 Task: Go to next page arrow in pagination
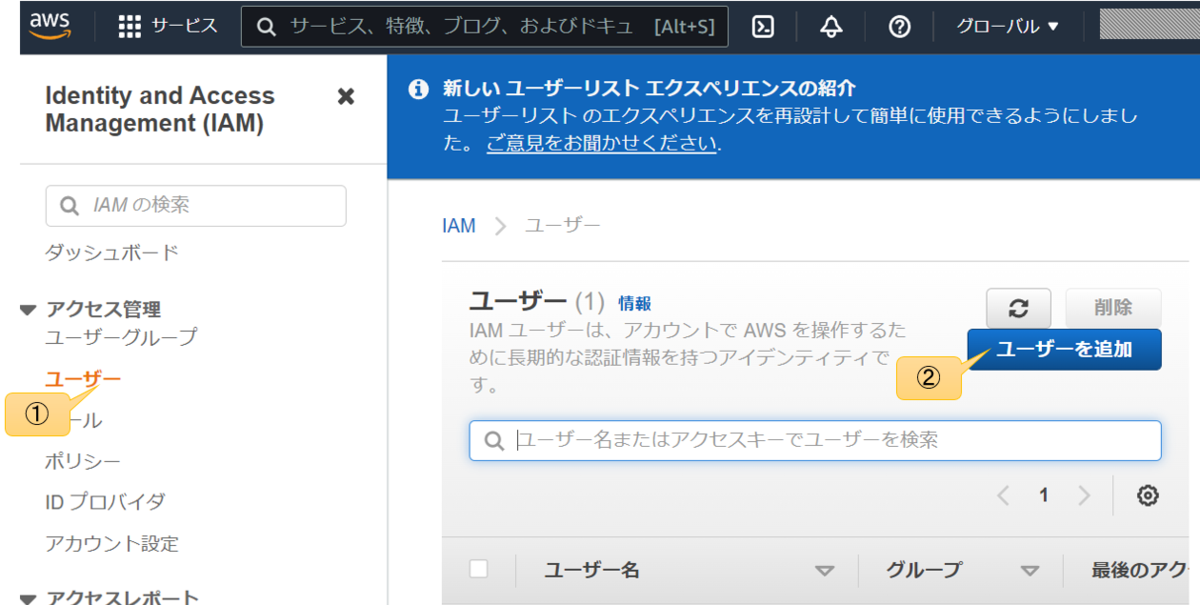[1084, 495]
